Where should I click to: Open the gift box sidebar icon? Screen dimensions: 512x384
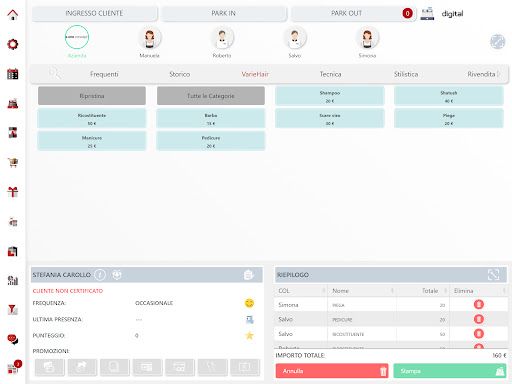(x=13, y=192)
